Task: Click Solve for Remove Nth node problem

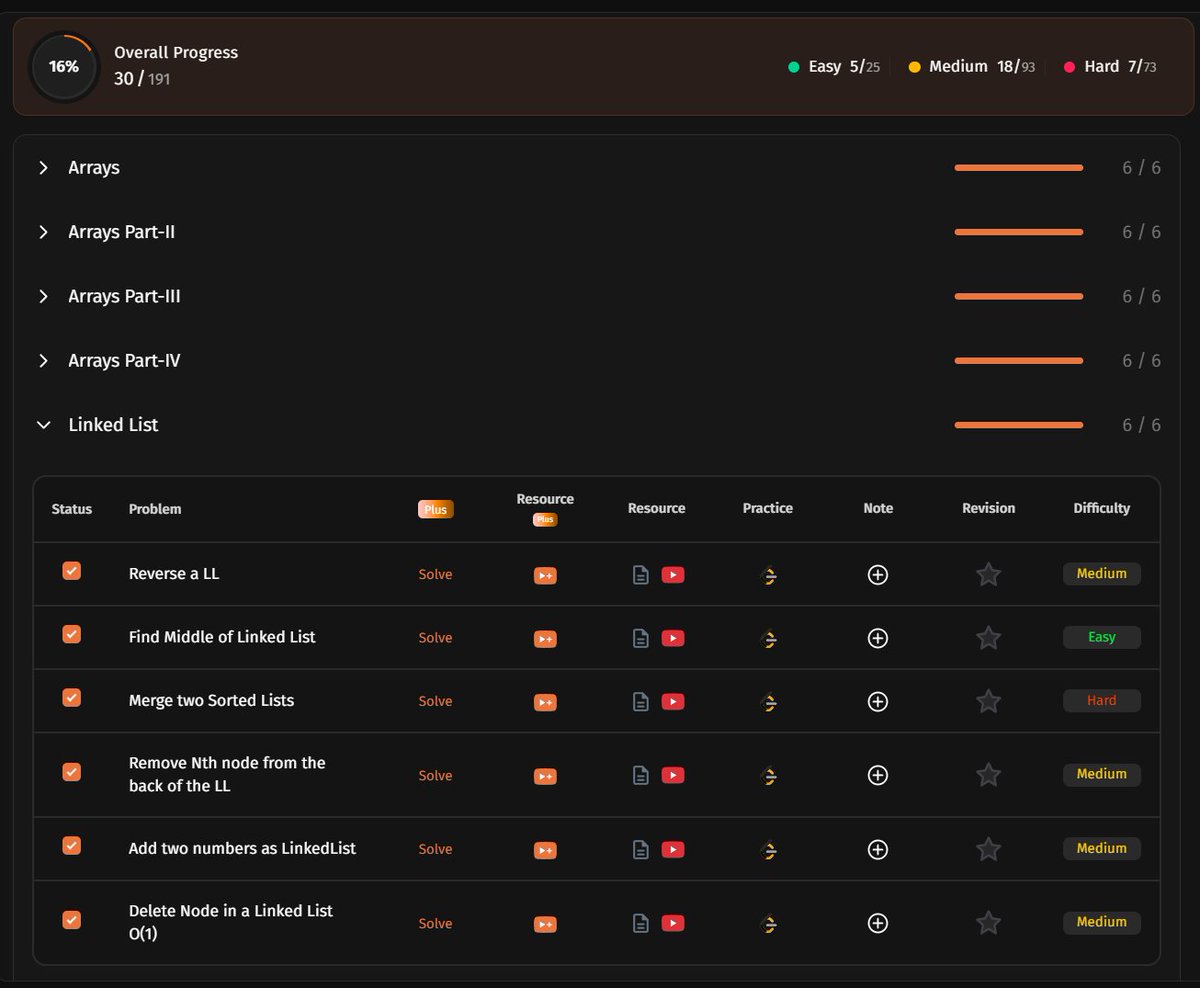Action: tap(435, 776)
